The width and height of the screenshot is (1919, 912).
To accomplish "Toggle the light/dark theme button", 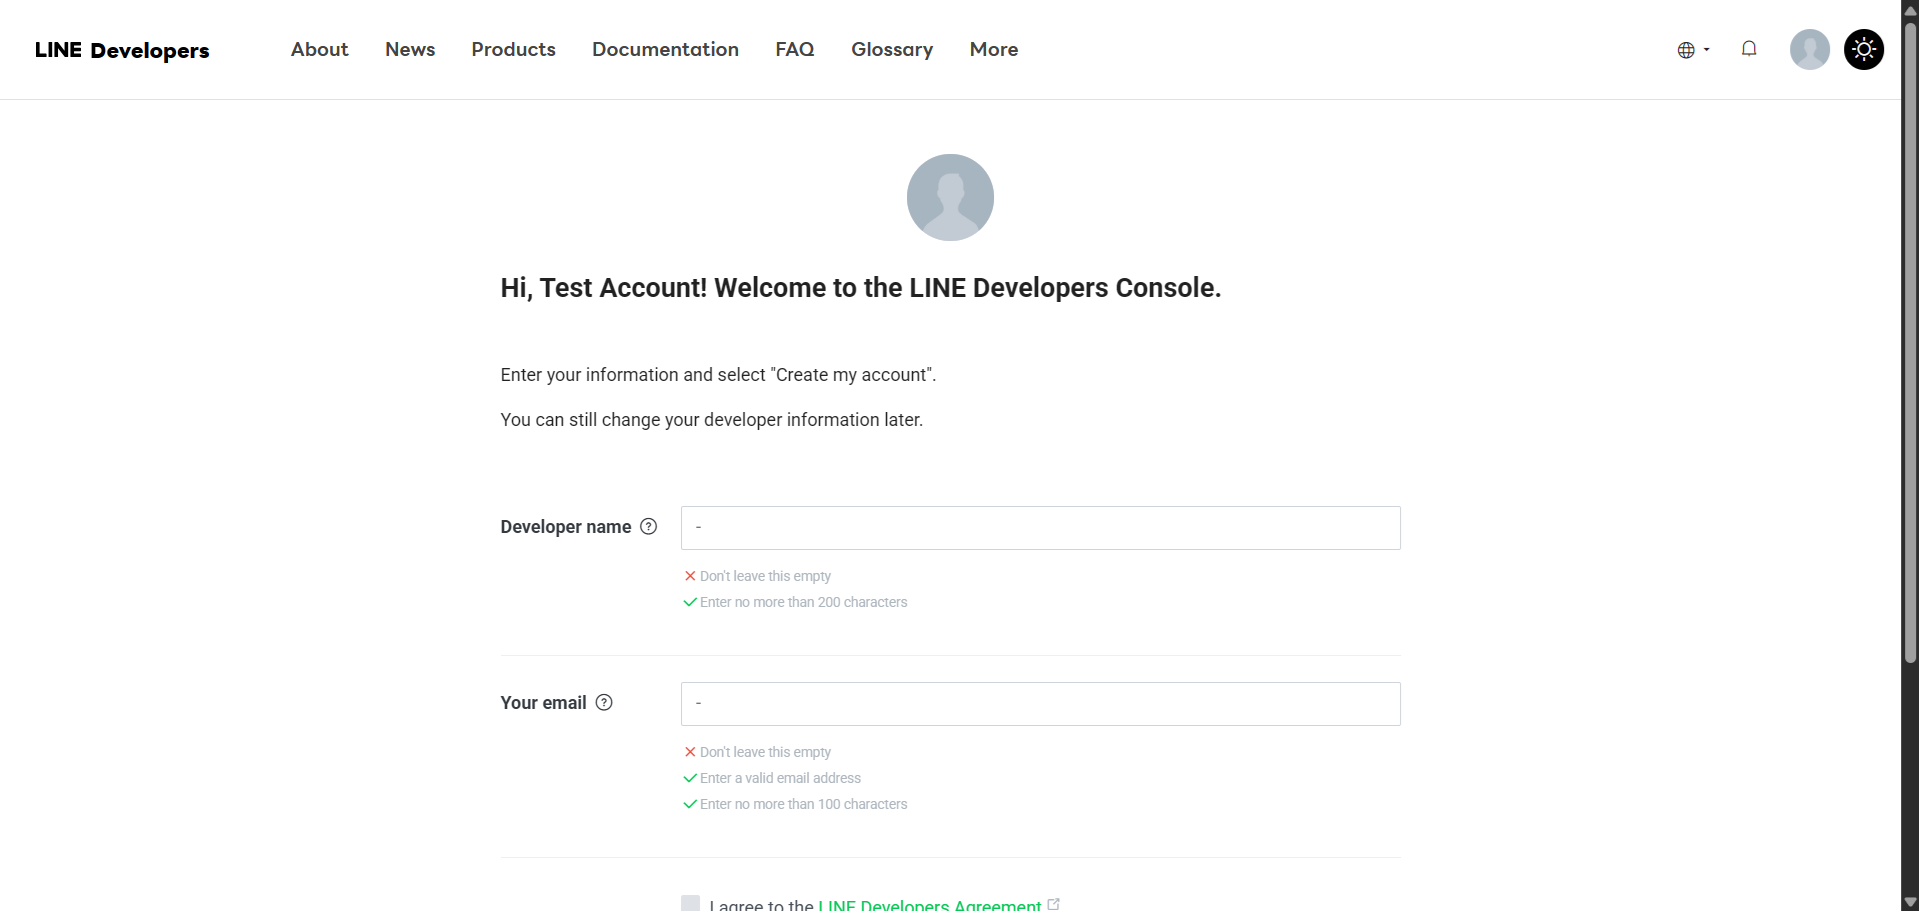I will (x=1863, y=49).
